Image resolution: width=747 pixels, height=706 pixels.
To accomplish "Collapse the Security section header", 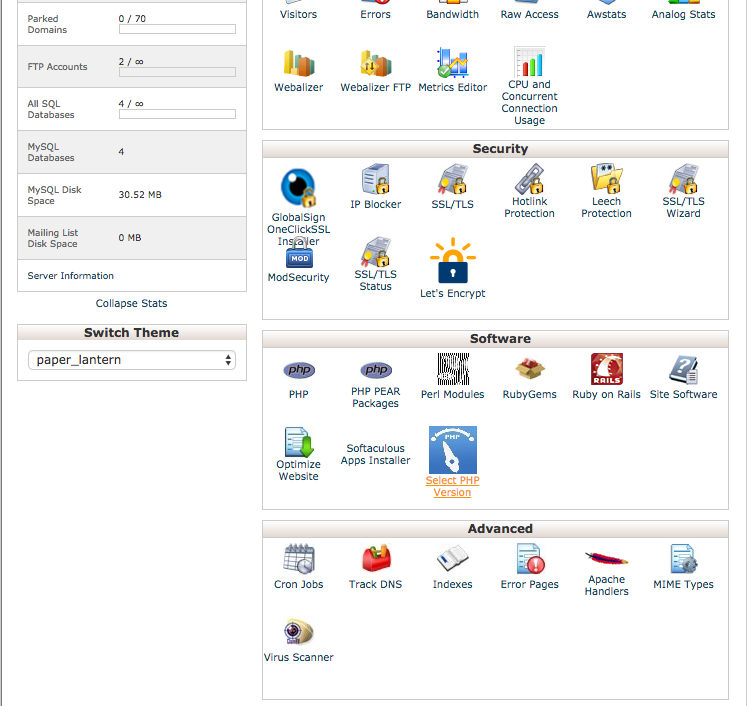I will (495, 149).
